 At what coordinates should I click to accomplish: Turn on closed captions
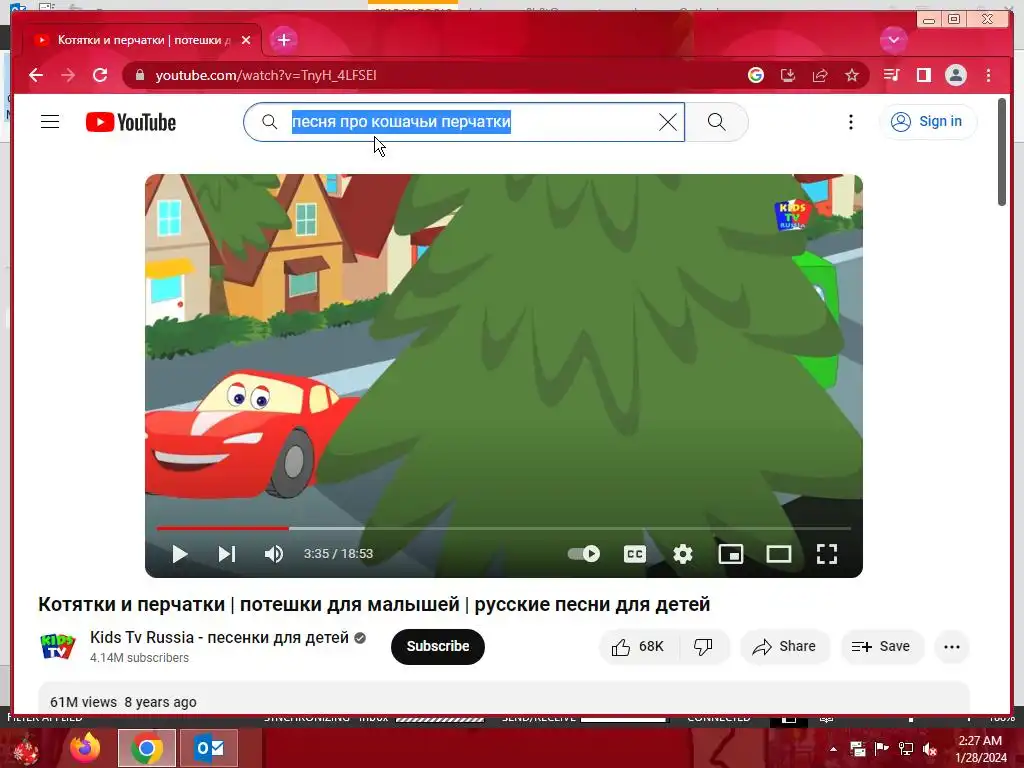tap(635, 554)
